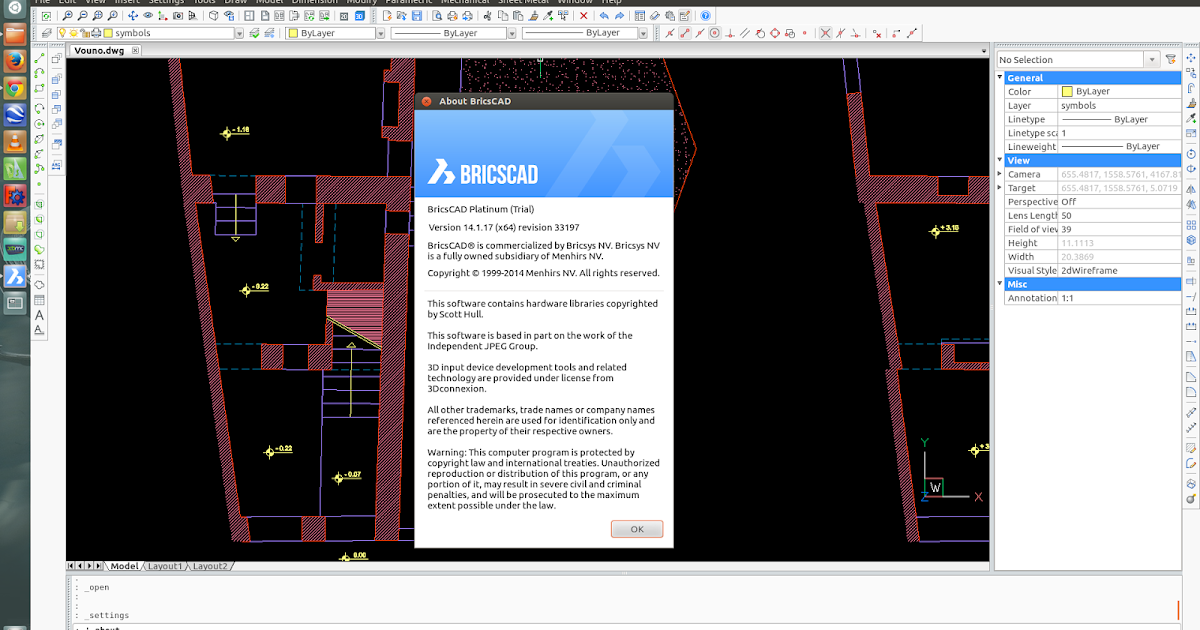This screenshot has width=1200, height=630.
Task: Click the BricsCAD launcher icon
Action: [14, 276]
